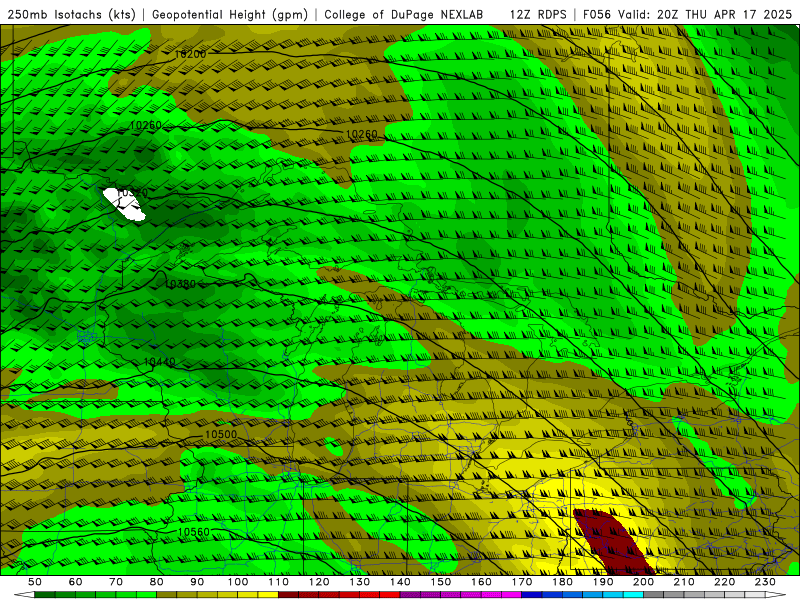Click the 10500 height contour label
Image resolution: width=800 pixels, height=600 pixels.
click(x=221, y=434)
